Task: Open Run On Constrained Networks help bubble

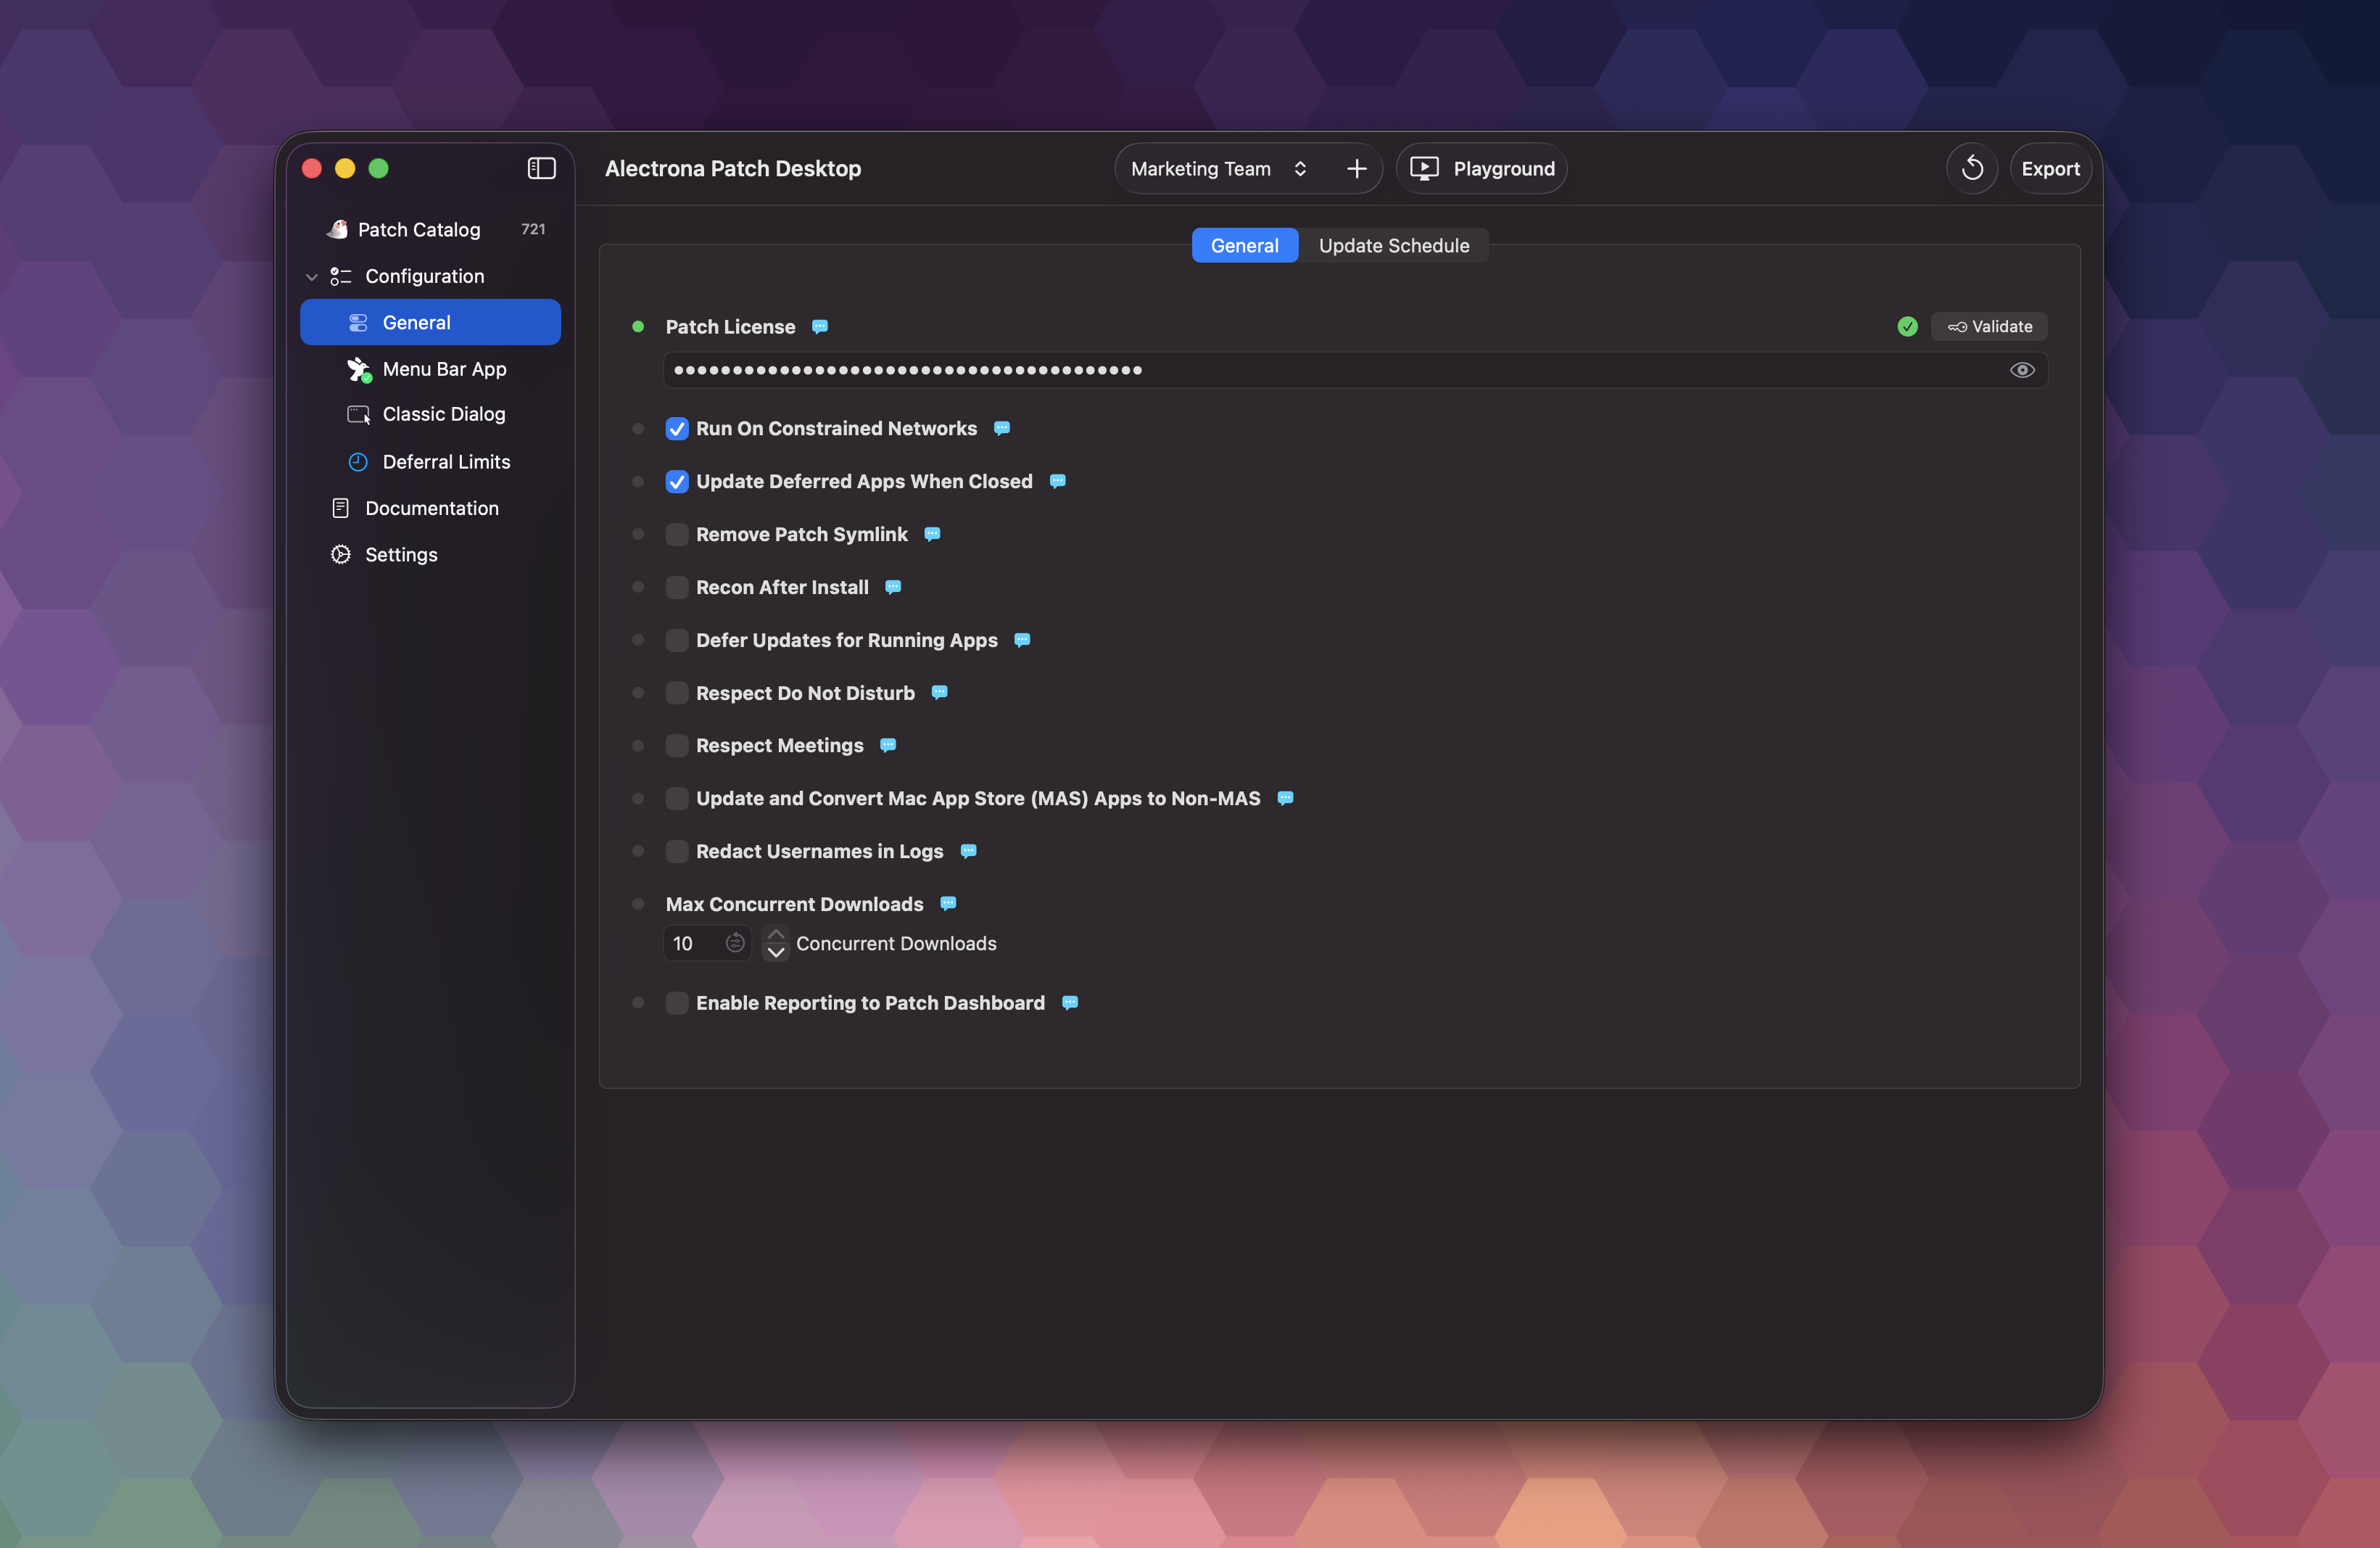Action: (1001, 428)
